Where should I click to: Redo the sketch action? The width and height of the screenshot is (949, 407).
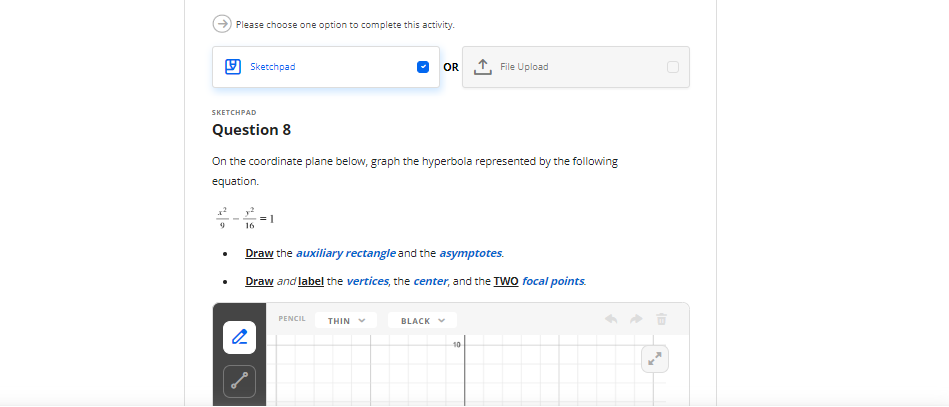(x=636, y=319)
